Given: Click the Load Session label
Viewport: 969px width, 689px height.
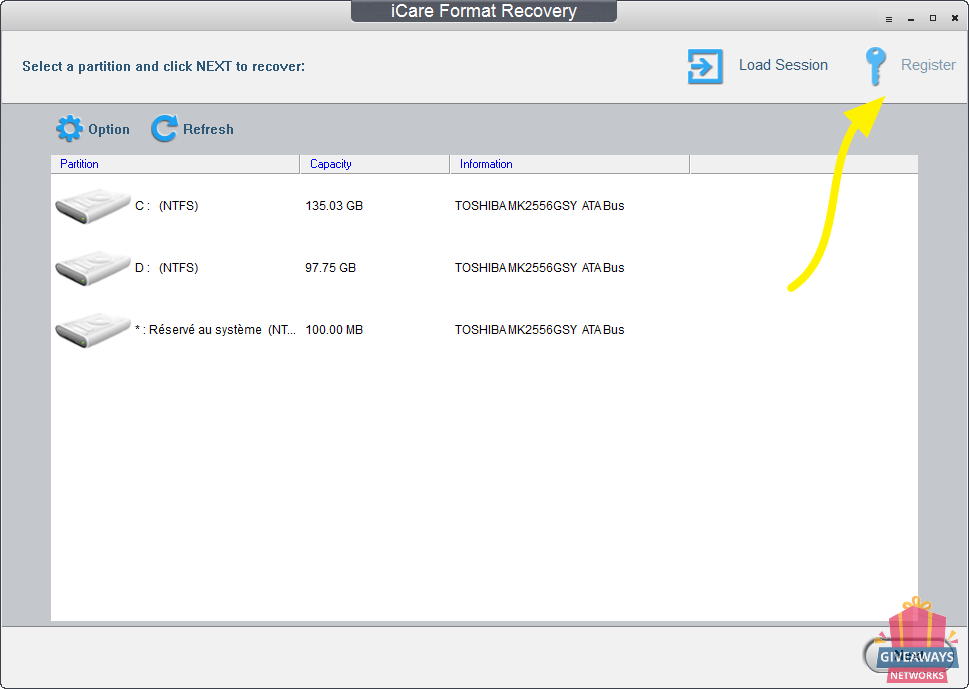Looking at the screenshot, I should 783,65.
